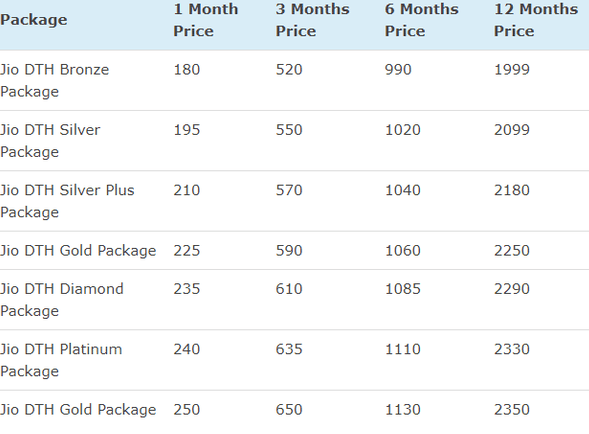
Task: Click the Platinum 3 months price 635
Action: tap(289, 349)
